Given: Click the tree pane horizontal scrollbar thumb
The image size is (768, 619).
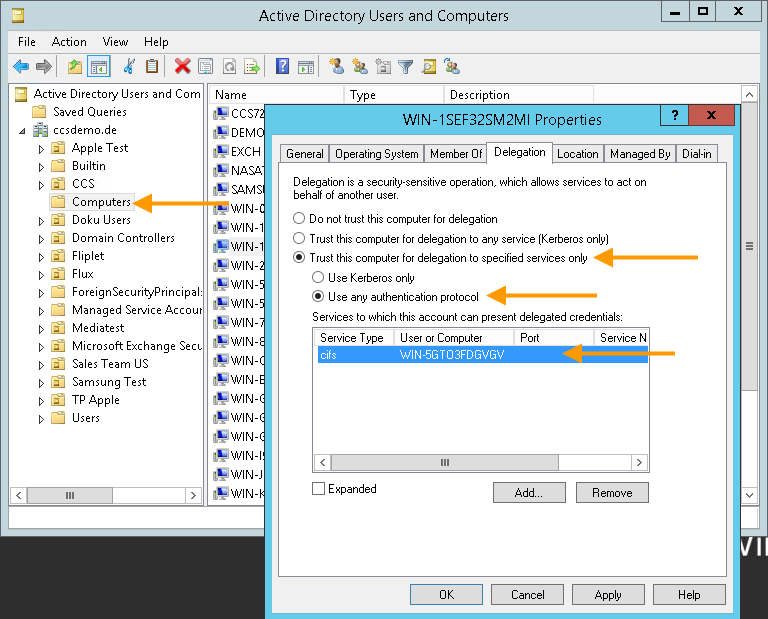Looking at the screenshot, I should (70, 495).
